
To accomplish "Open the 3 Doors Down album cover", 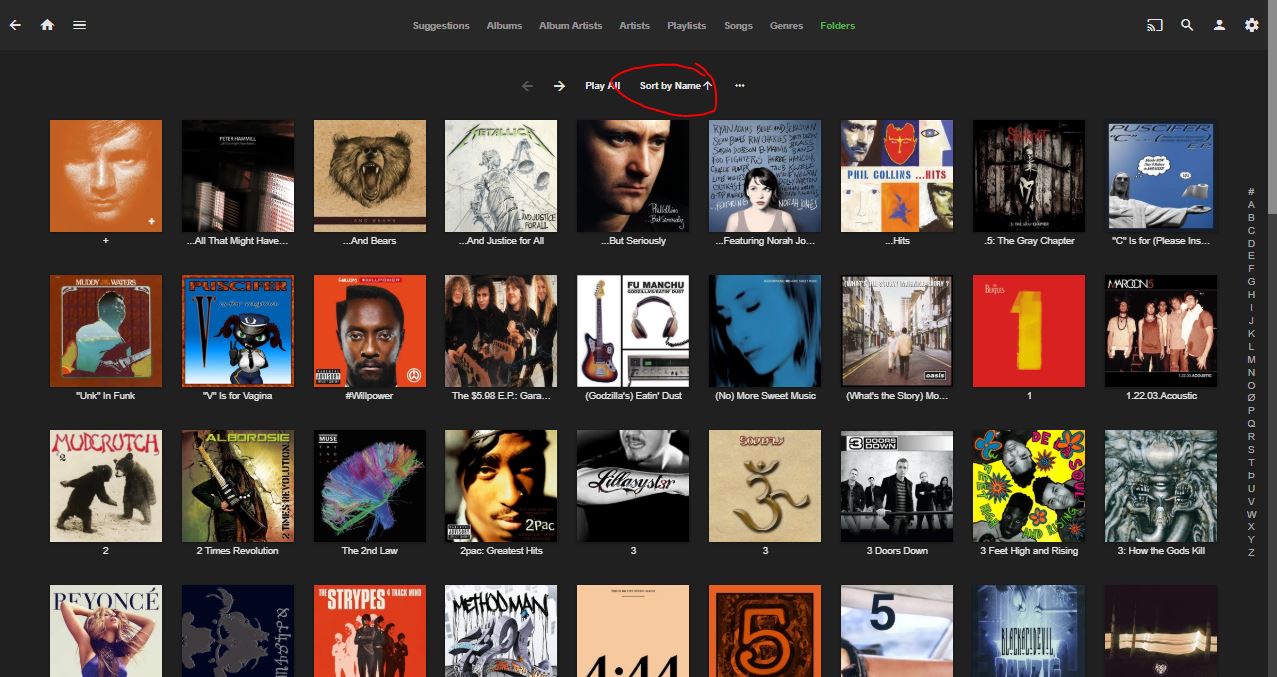I will click(897, 486).
